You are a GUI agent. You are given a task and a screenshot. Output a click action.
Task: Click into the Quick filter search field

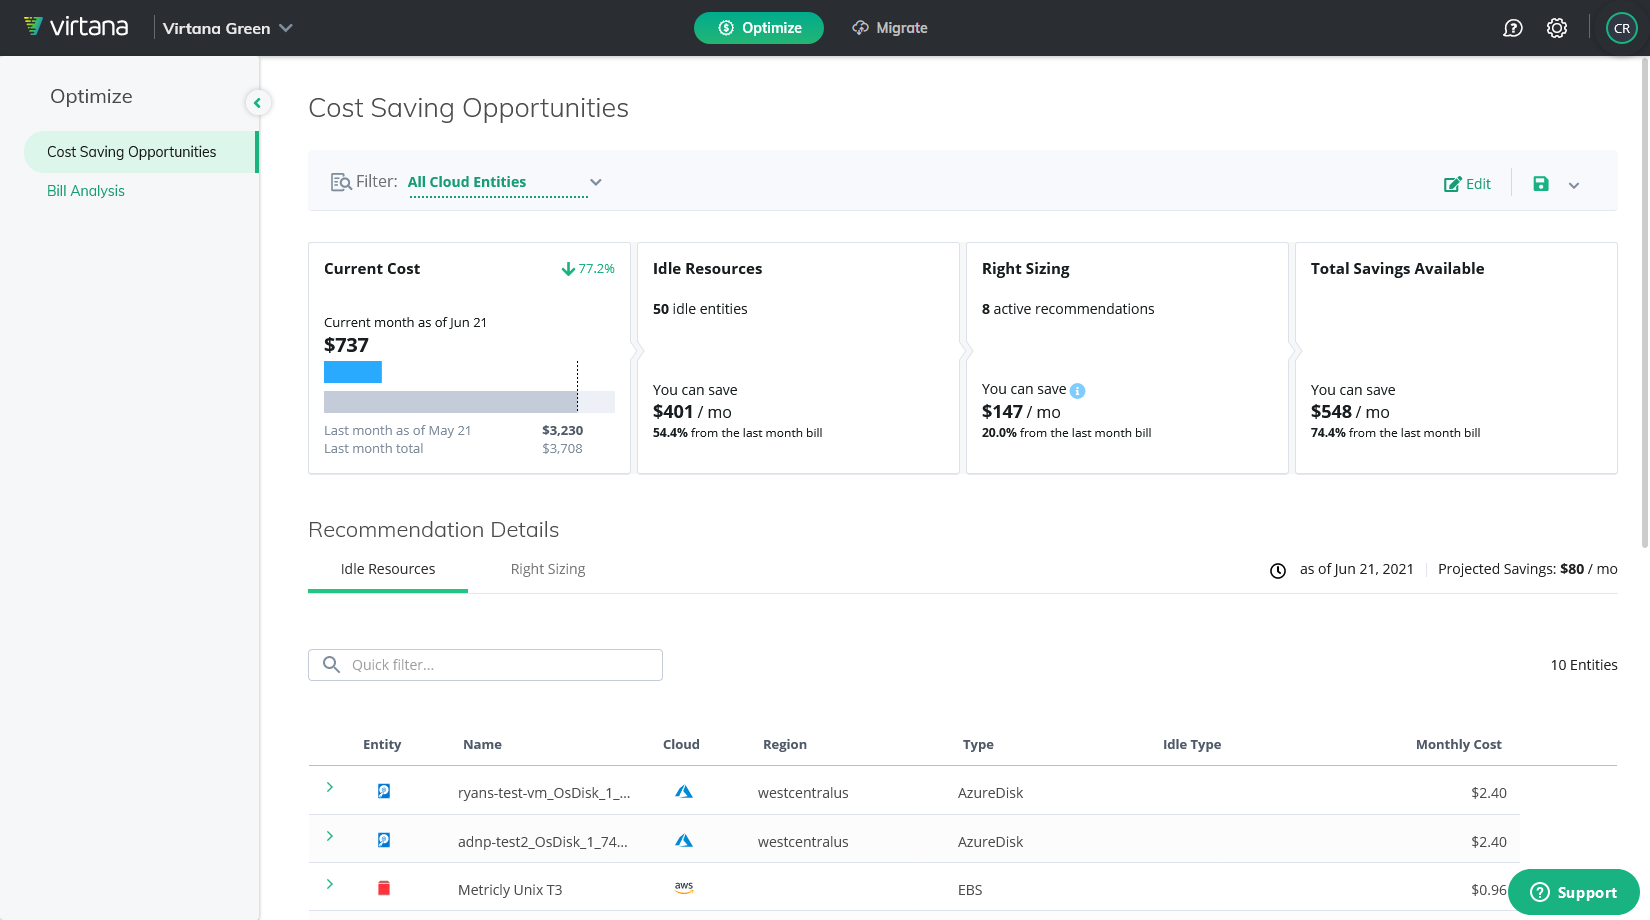(485, 665)
